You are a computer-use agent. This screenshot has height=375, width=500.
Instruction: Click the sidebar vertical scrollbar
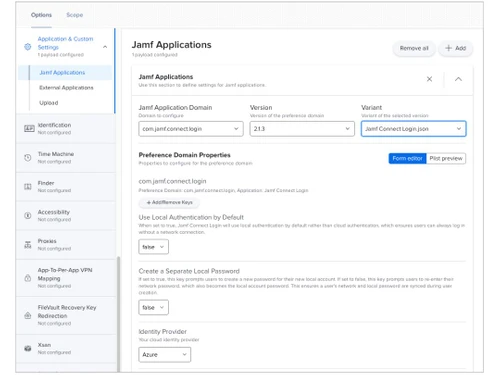pos(118,313)
